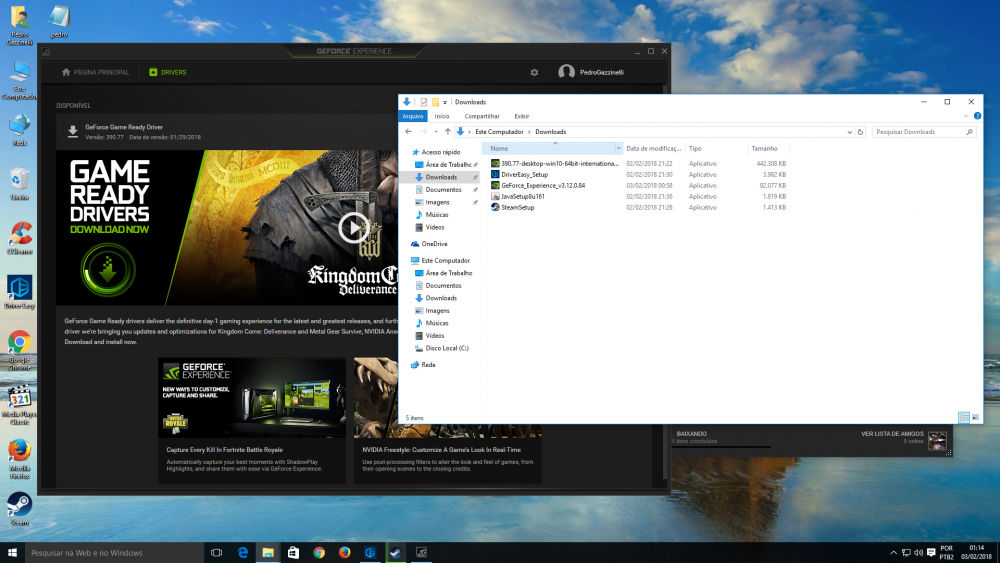1000x563 pixels.
Task: Click Ver Lista de Amigos in Steam
Action: (x=892, y=434)
